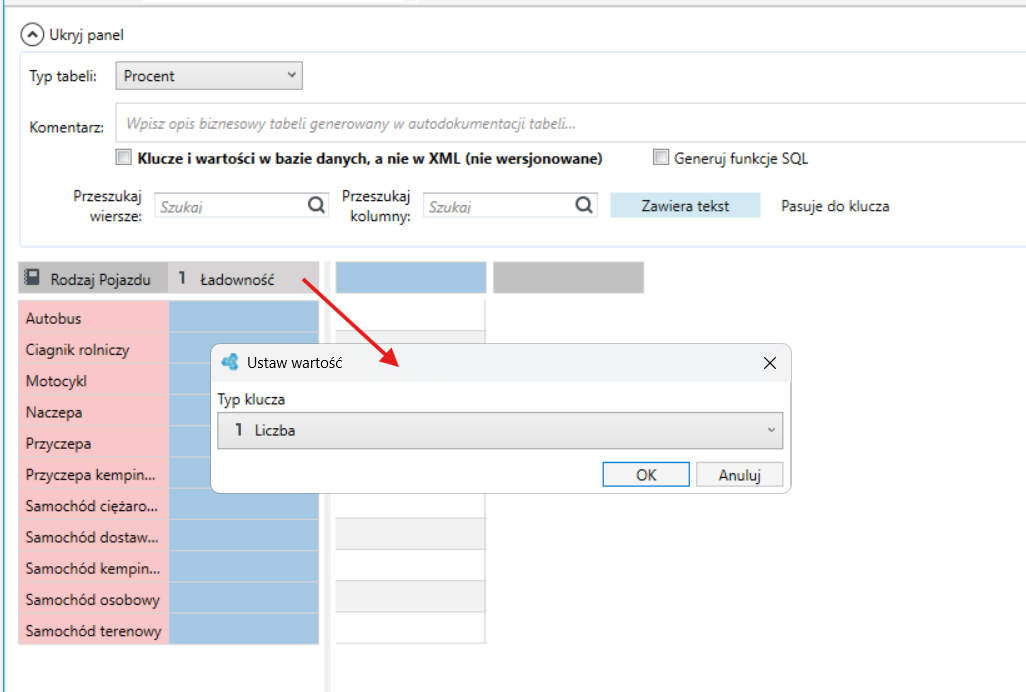Viewport: 1026px width, 692px height.
Task: Click search magnifier in Przeszukaj kolumny field
Action: click(584, 205)
